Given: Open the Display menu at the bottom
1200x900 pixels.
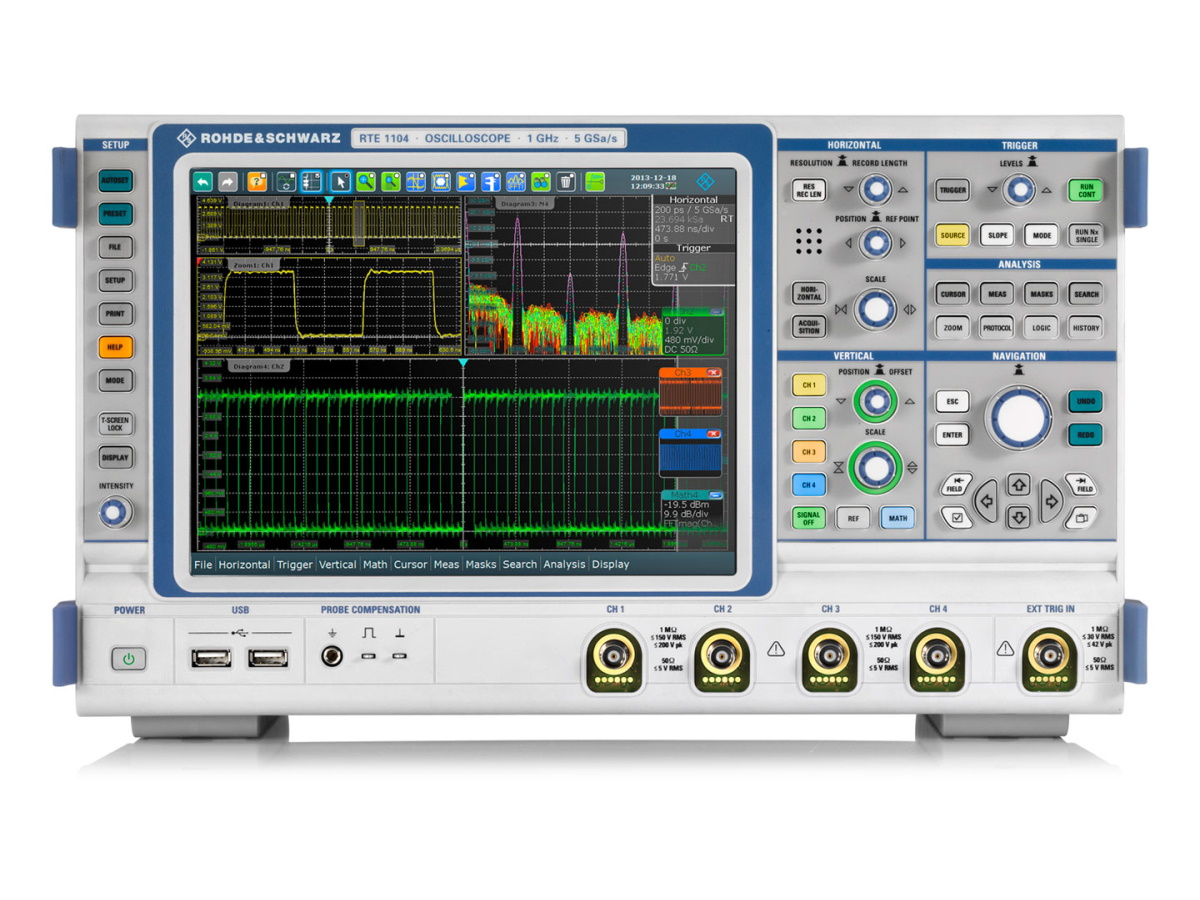Looking at the screenshot, I should pyautogui.click(x=611, y=565).
